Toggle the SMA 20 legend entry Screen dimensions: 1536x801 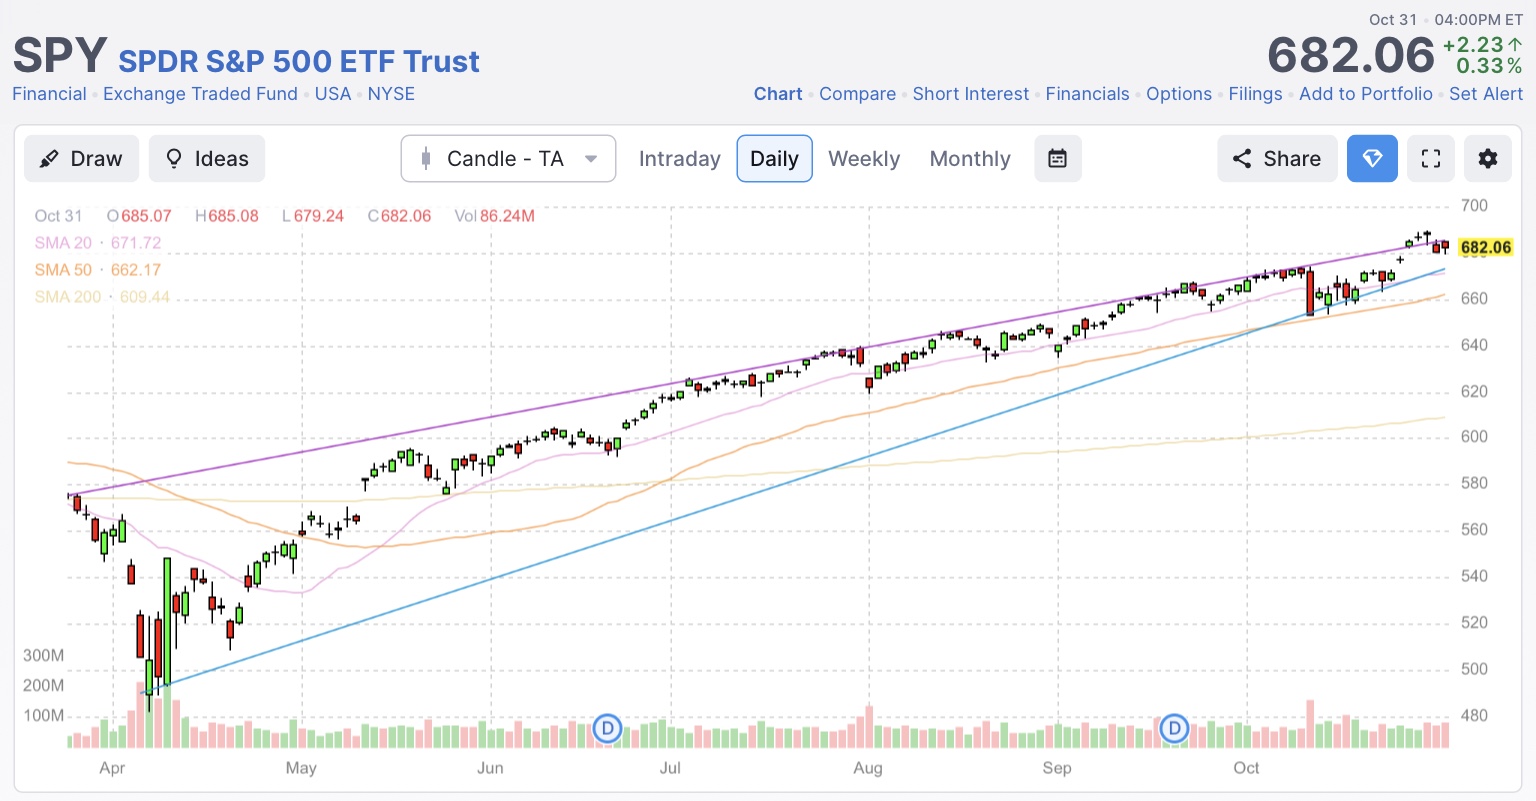[x=97, y=243]
